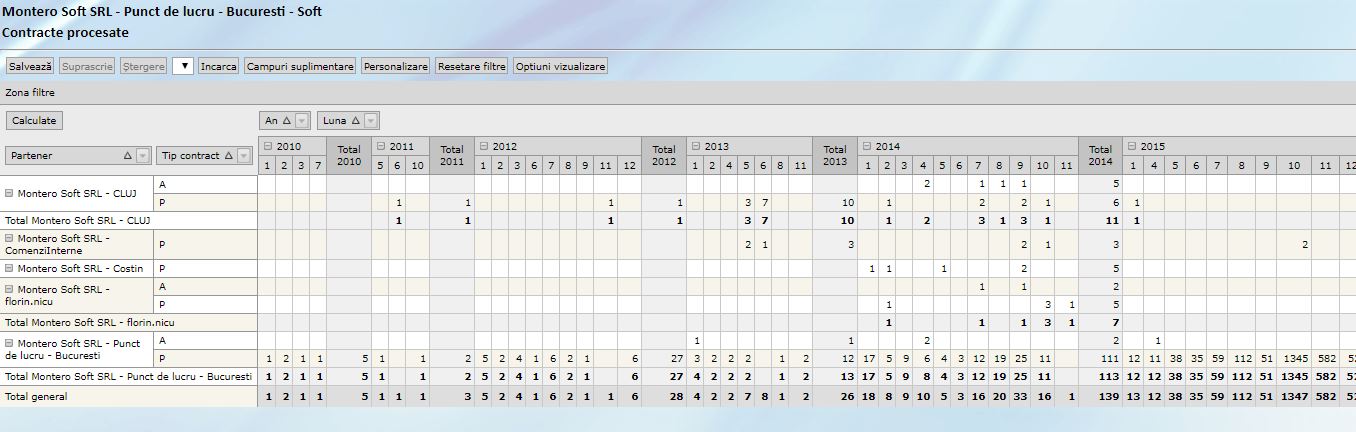Screen dimensions: 1356x432
Task: Collapse the Montero Soft SRL - Costin row
Action: pyautogui.click(x=10, y=269)
